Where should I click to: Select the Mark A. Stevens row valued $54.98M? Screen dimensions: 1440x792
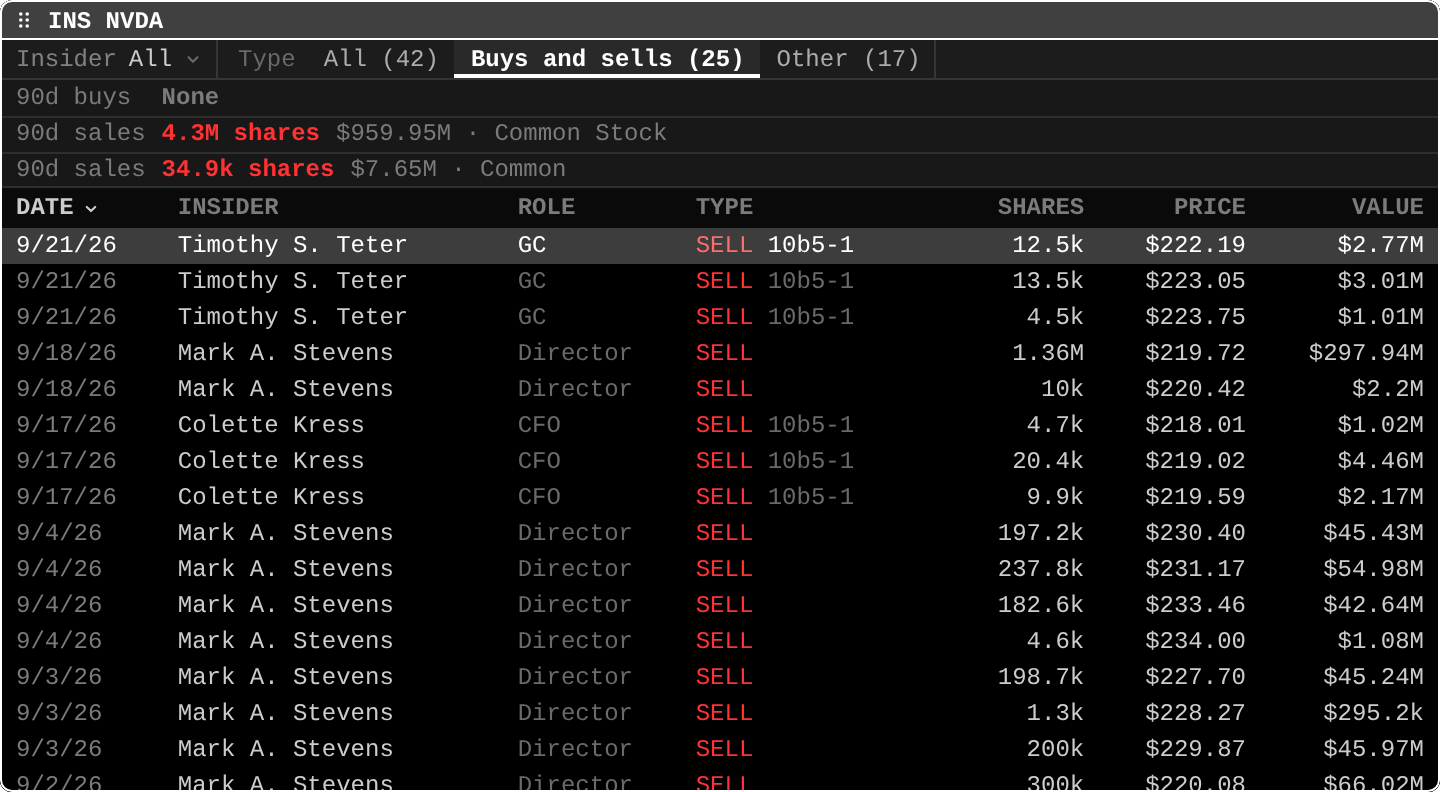coord(720,569)
